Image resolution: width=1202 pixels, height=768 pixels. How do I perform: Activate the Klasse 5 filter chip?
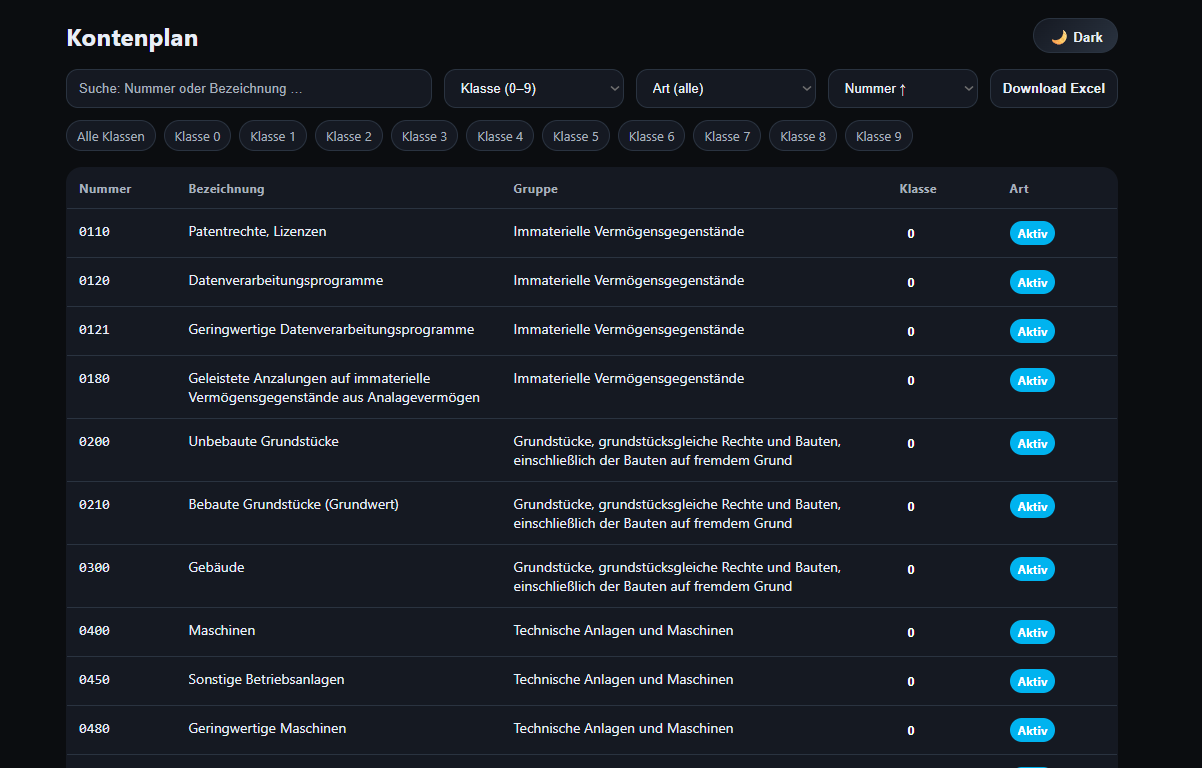pyautogui.click(x=575, y=136)
